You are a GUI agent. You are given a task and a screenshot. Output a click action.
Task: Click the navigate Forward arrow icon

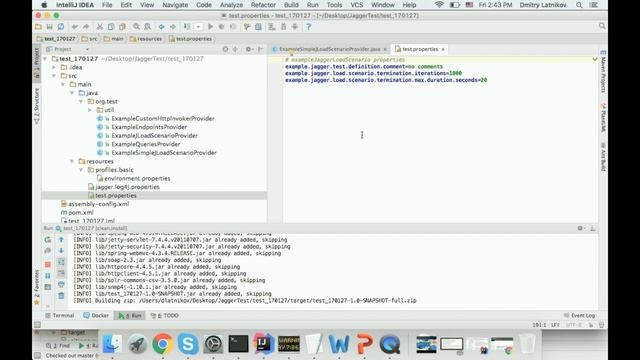tap(173, 27)
